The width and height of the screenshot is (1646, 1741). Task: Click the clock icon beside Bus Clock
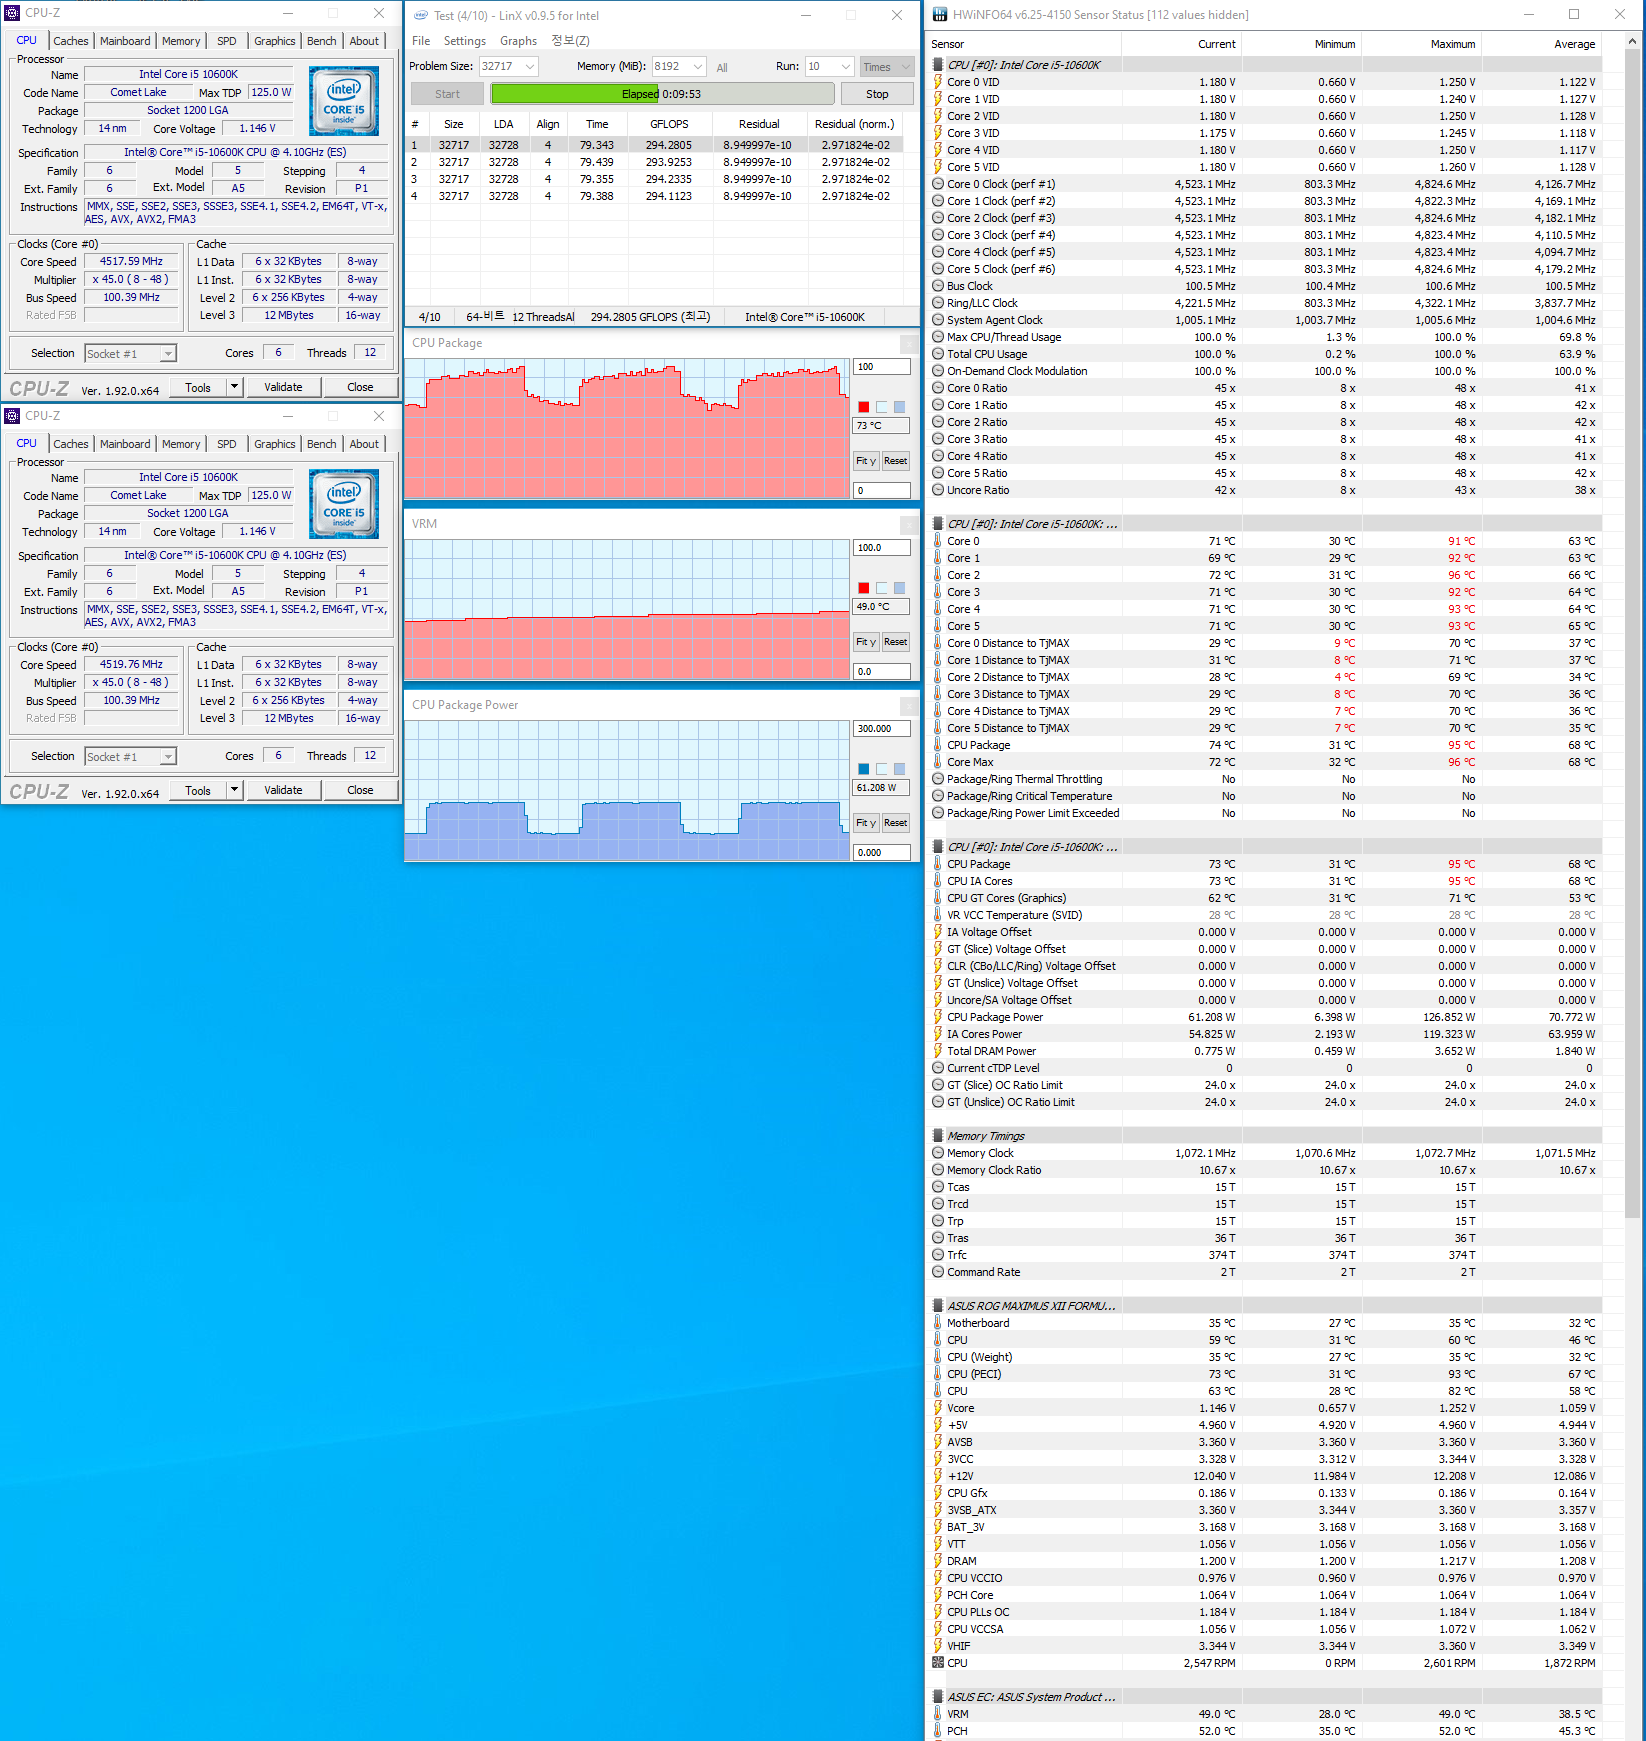[938, 286]
